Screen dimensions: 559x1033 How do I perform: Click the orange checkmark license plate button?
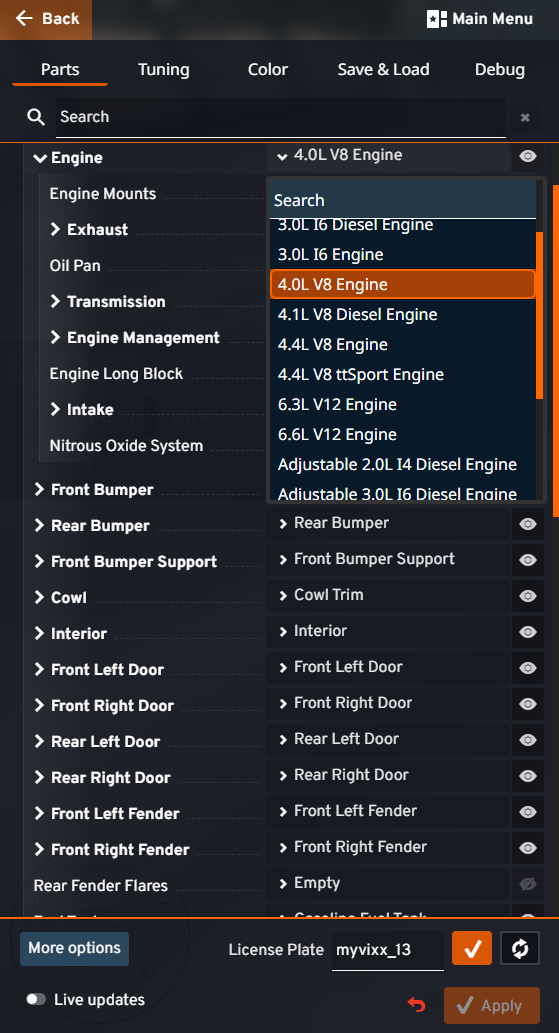coord(472,948)
